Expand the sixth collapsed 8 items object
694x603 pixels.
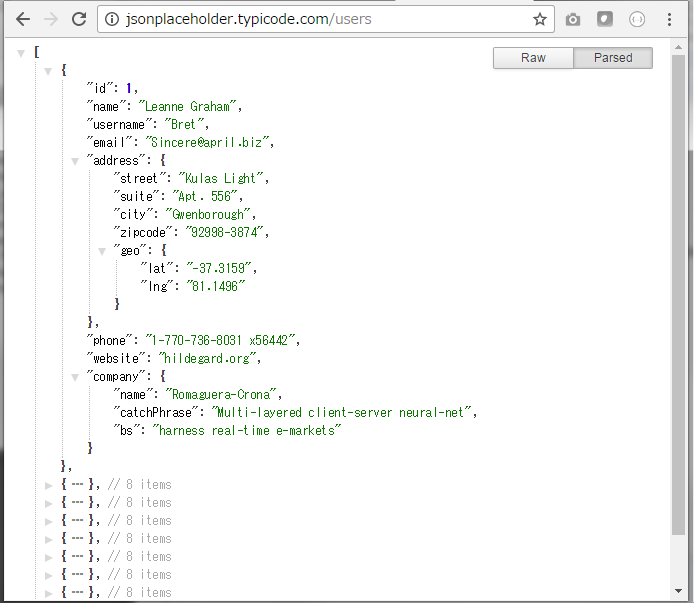pos(48,575)
